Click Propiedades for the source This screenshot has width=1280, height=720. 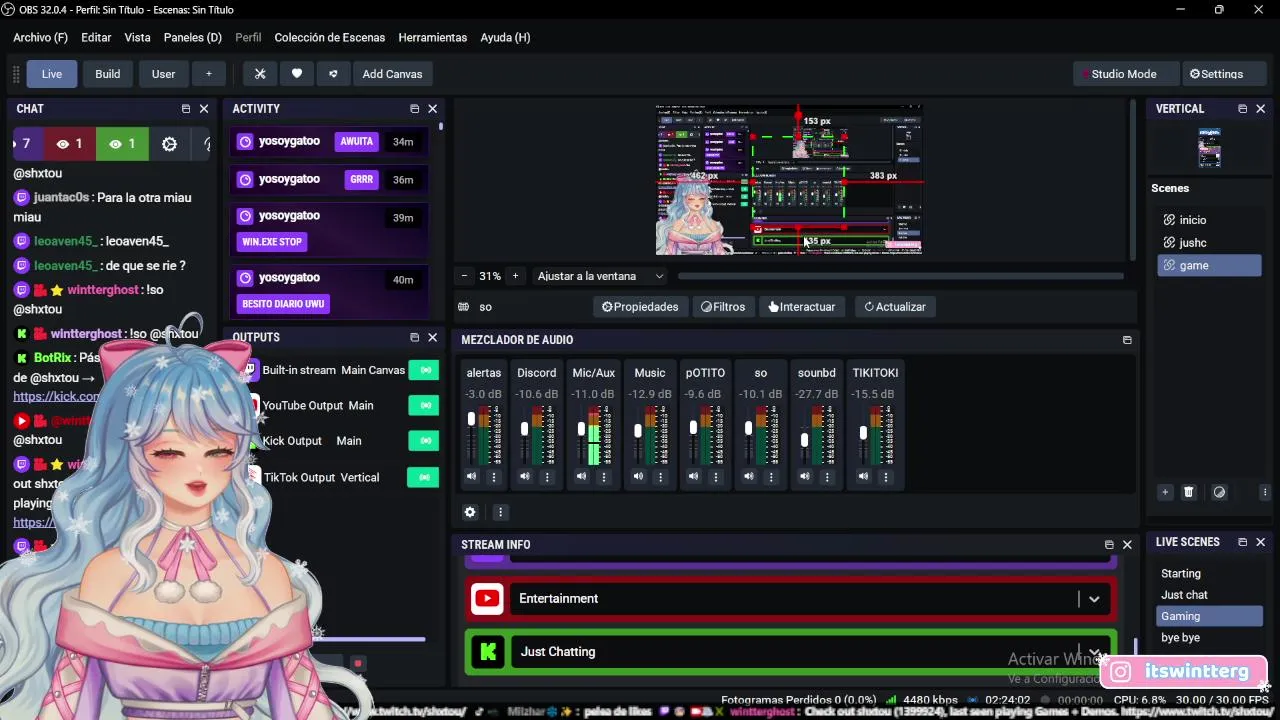640,307
